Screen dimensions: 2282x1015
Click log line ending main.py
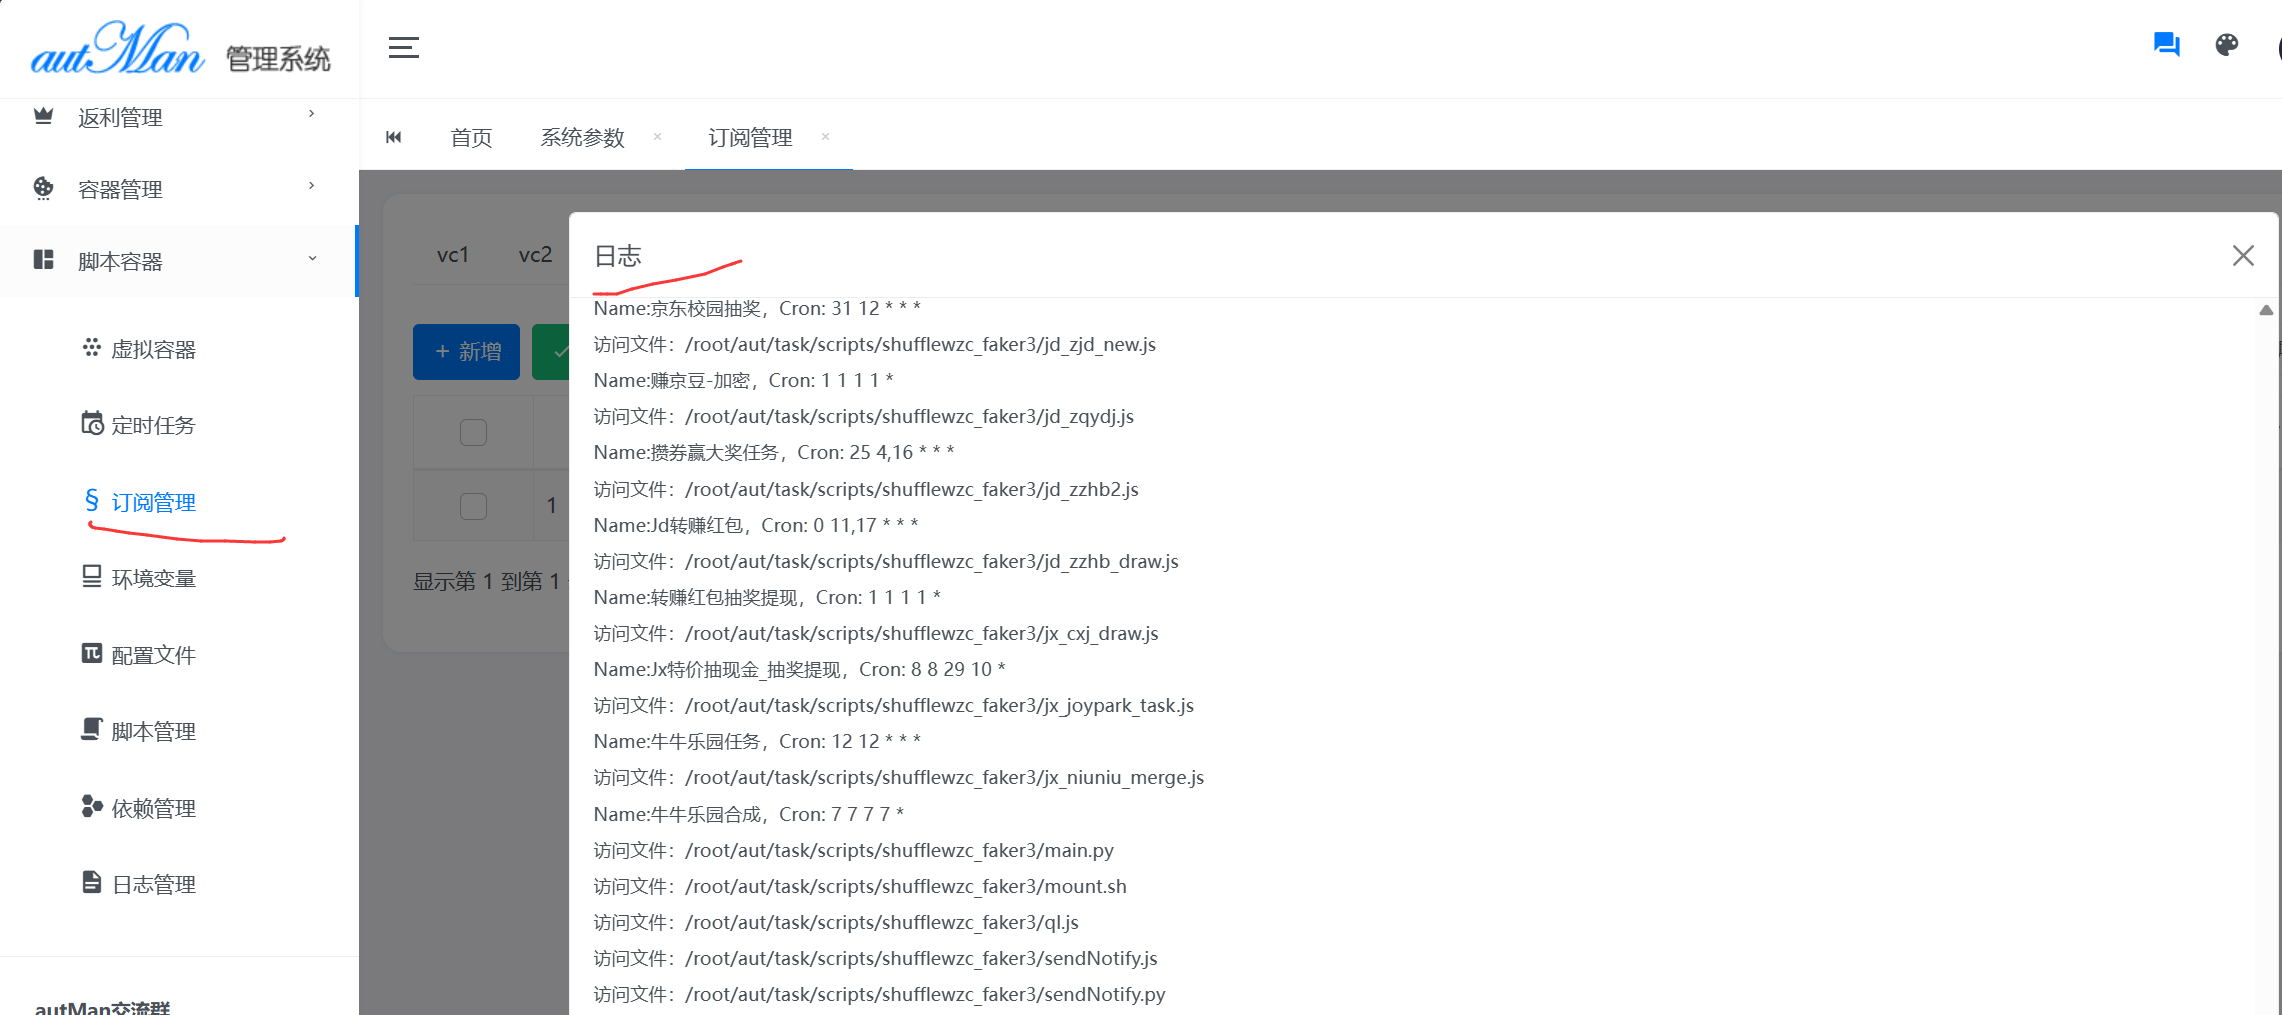pyautogui.click(x=854, y=851)
